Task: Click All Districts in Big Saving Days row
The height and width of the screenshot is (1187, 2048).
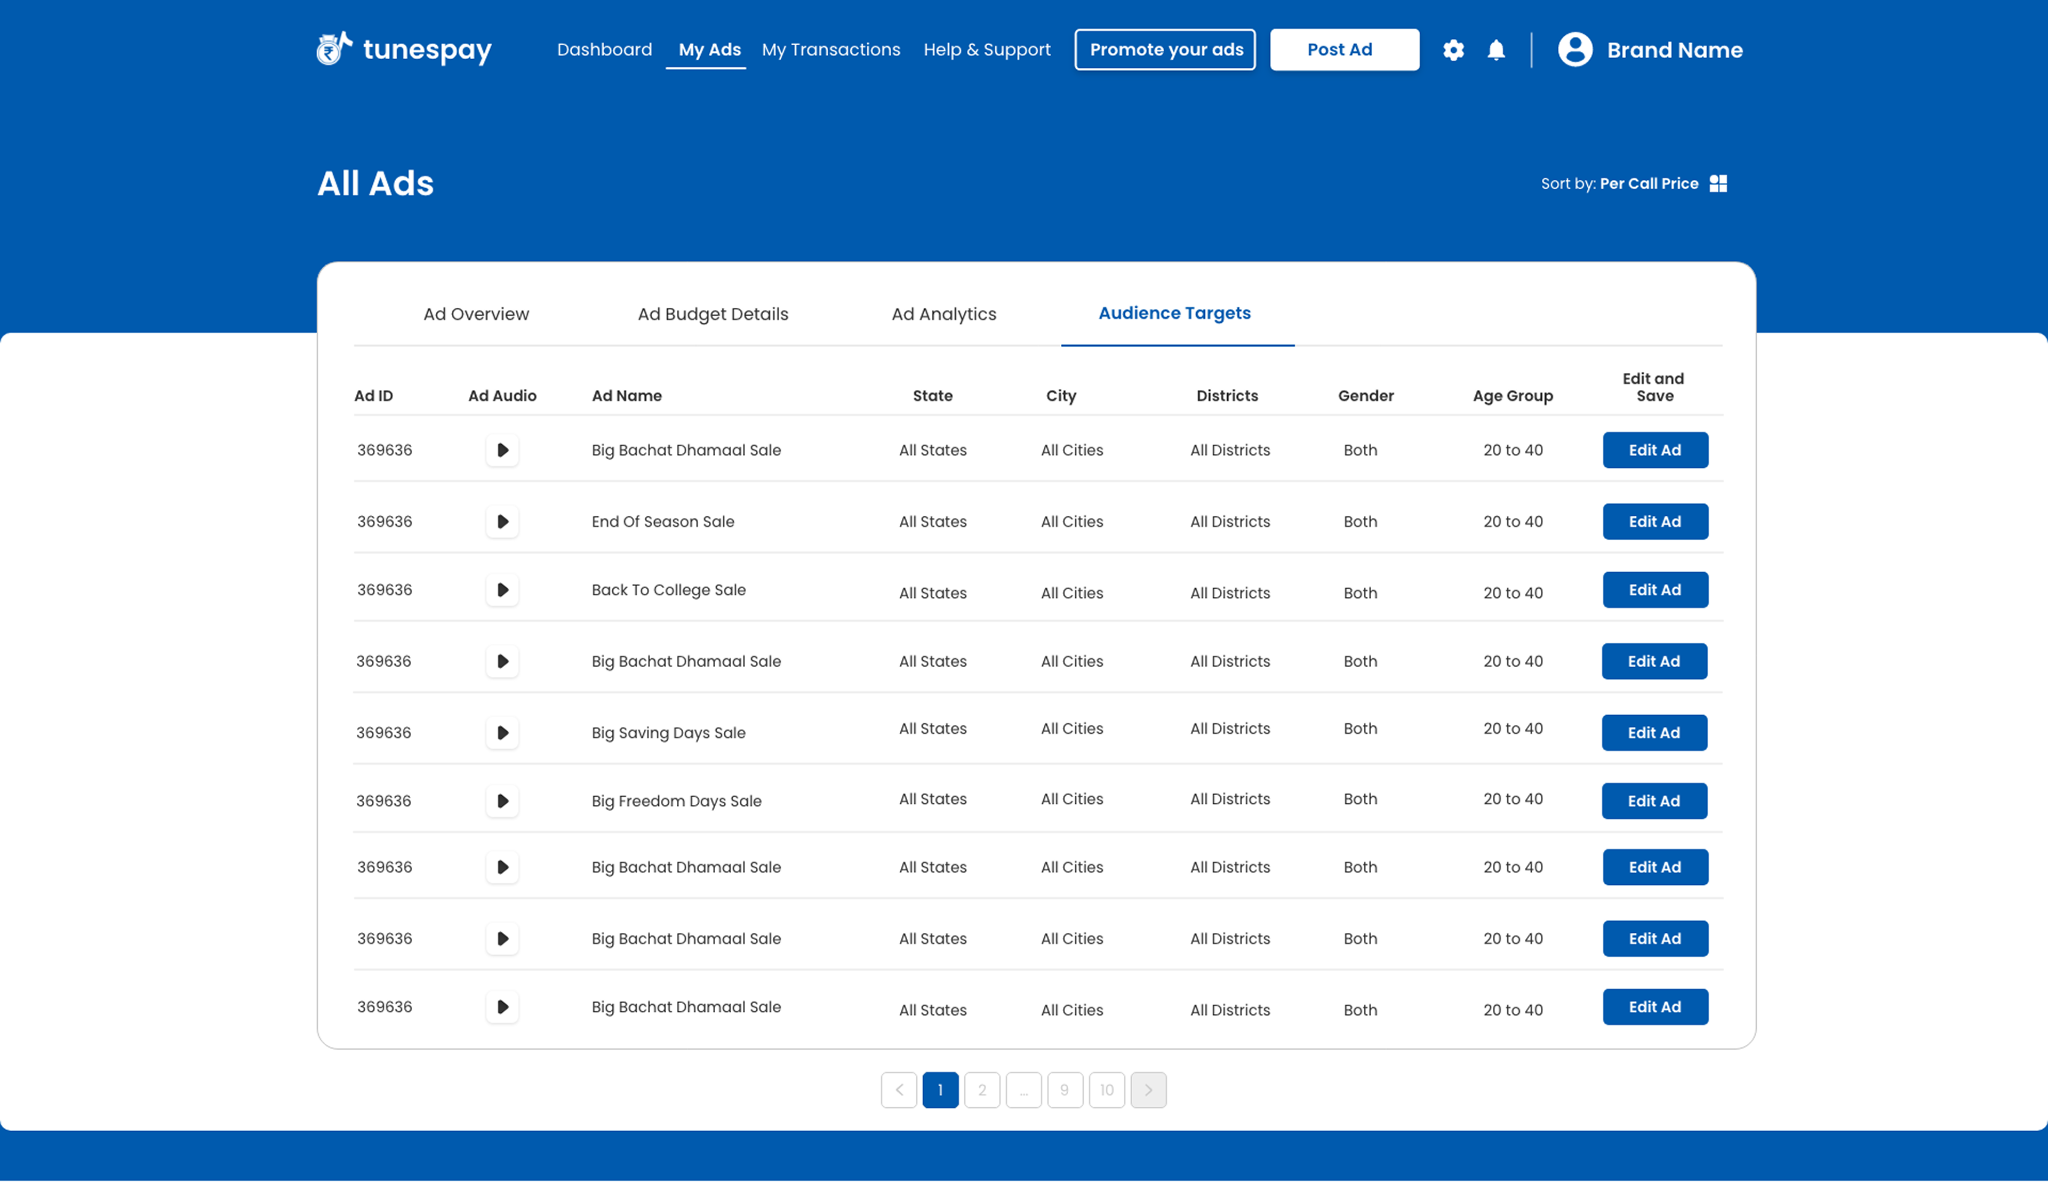Action: click(x=1230, y=729)
